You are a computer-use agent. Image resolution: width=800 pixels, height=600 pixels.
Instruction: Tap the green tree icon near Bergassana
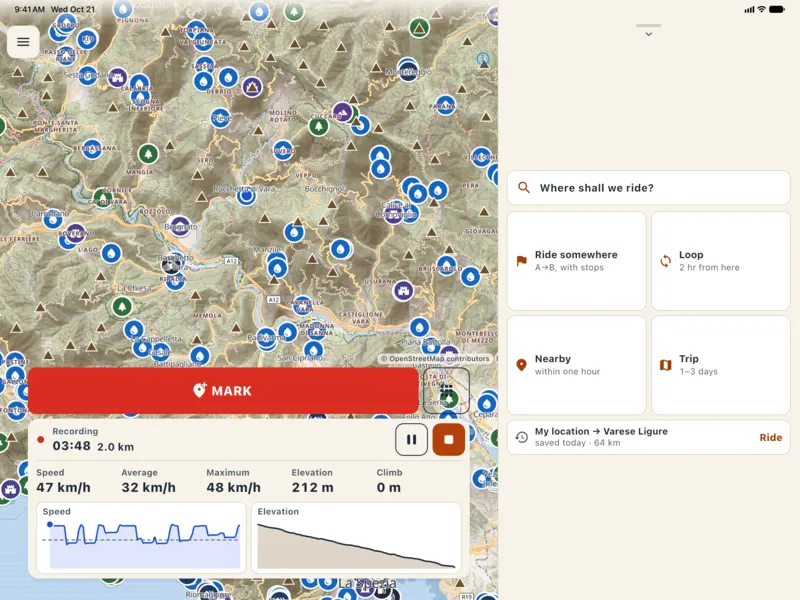(148, 154)
